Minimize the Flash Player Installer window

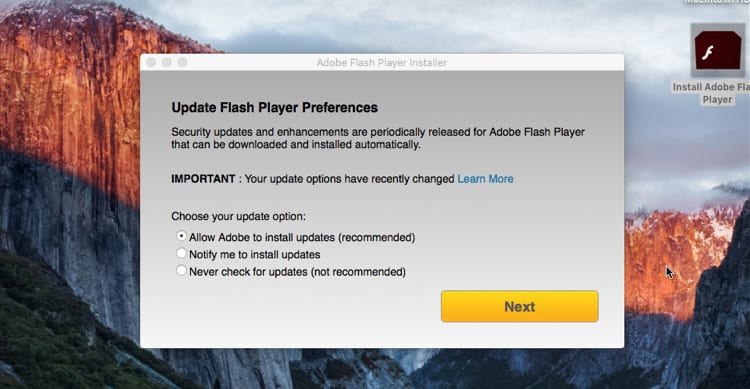click(x=166, y=62)
